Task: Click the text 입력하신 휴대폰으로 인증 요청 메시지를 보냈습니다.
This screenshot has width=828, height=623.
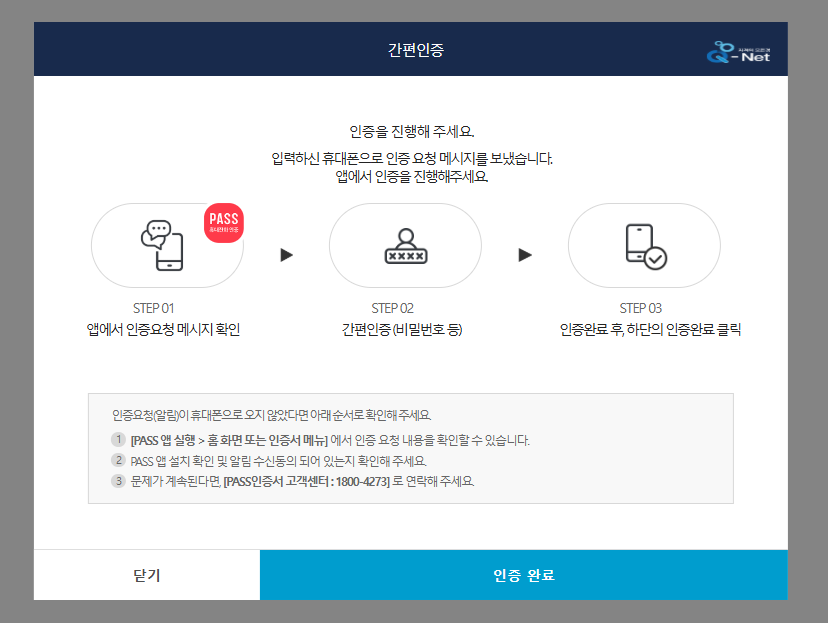Action: click(x=412, y=158)
